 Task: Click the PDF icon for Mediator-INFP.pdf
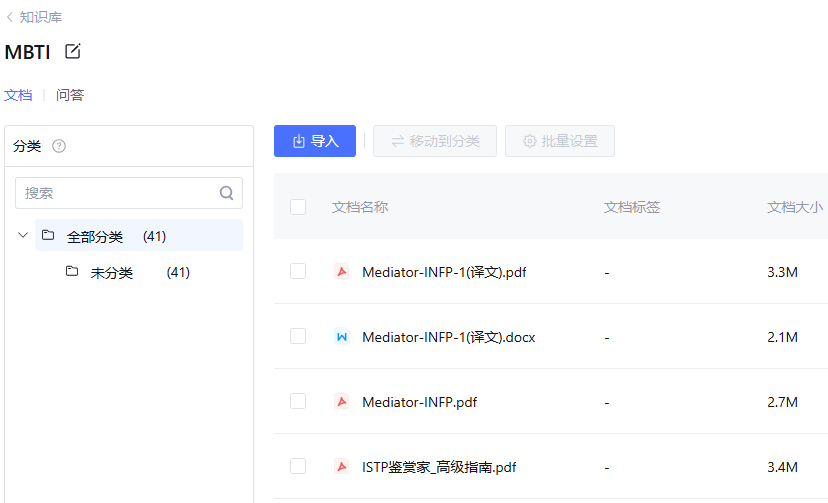tap(341, 402)
